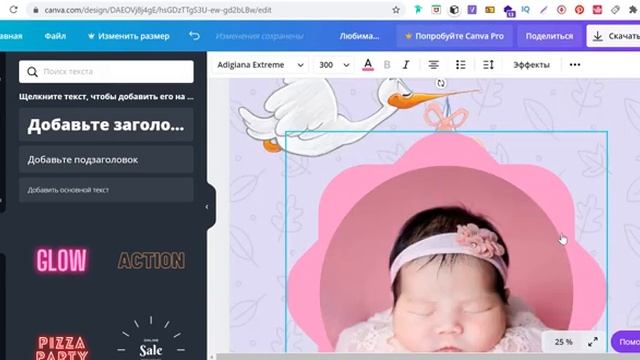Screen dimensions: 640x360
Task: Click the search magnifier icon
Action: [32, 72]
